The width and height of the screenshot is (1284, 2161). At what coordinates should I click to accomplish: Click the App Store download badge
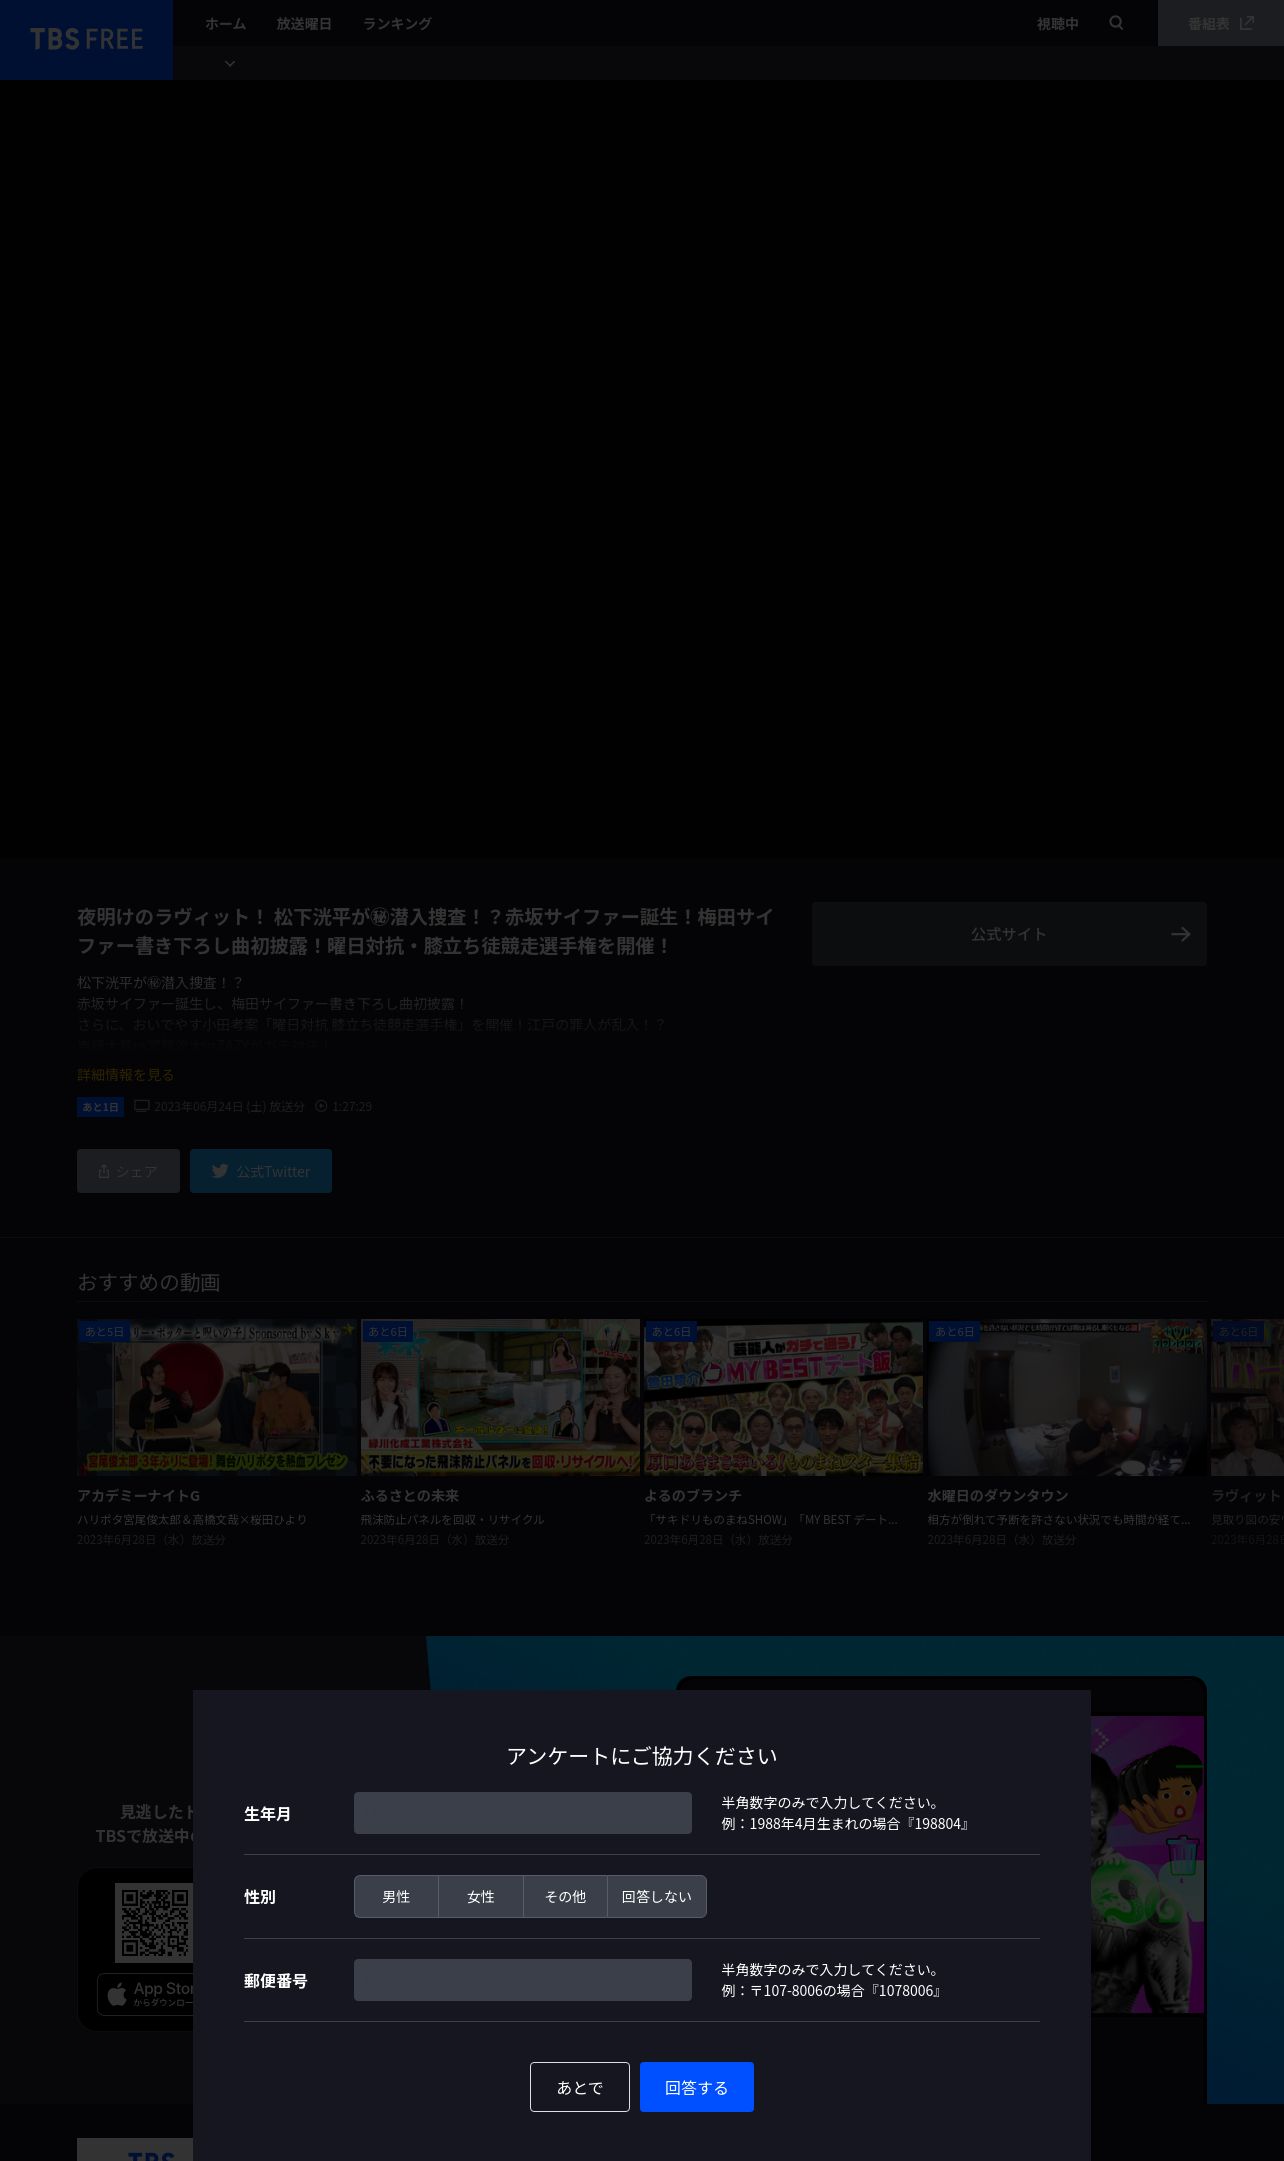click(x=146, y=1994)
